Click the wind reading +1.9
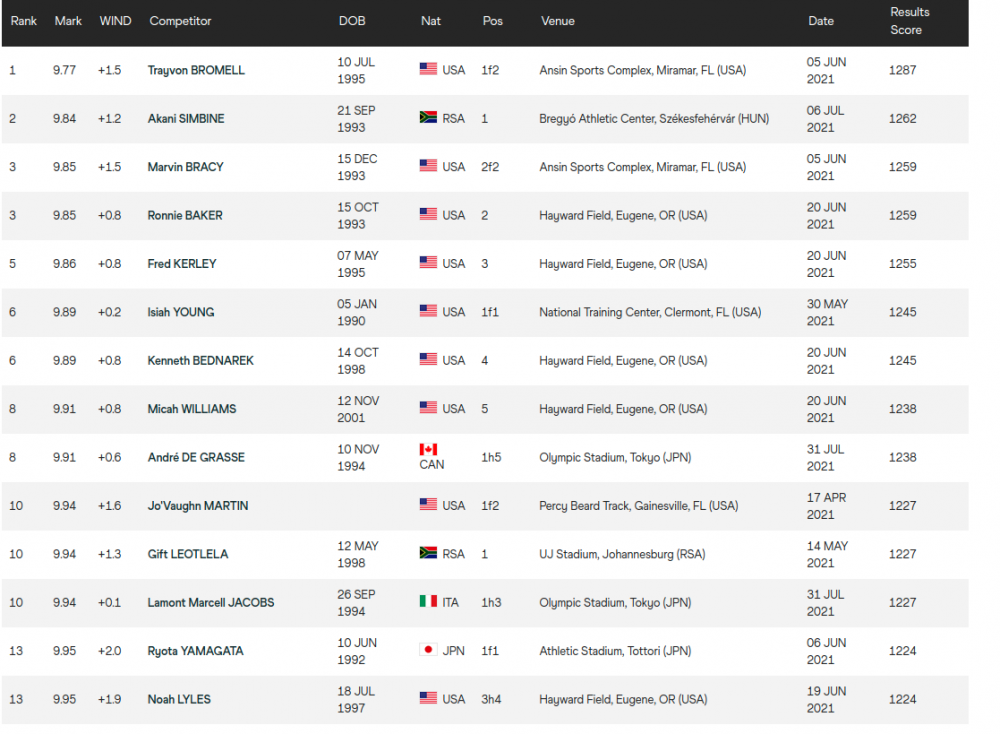1000x734 pixels. click(109, 700)
